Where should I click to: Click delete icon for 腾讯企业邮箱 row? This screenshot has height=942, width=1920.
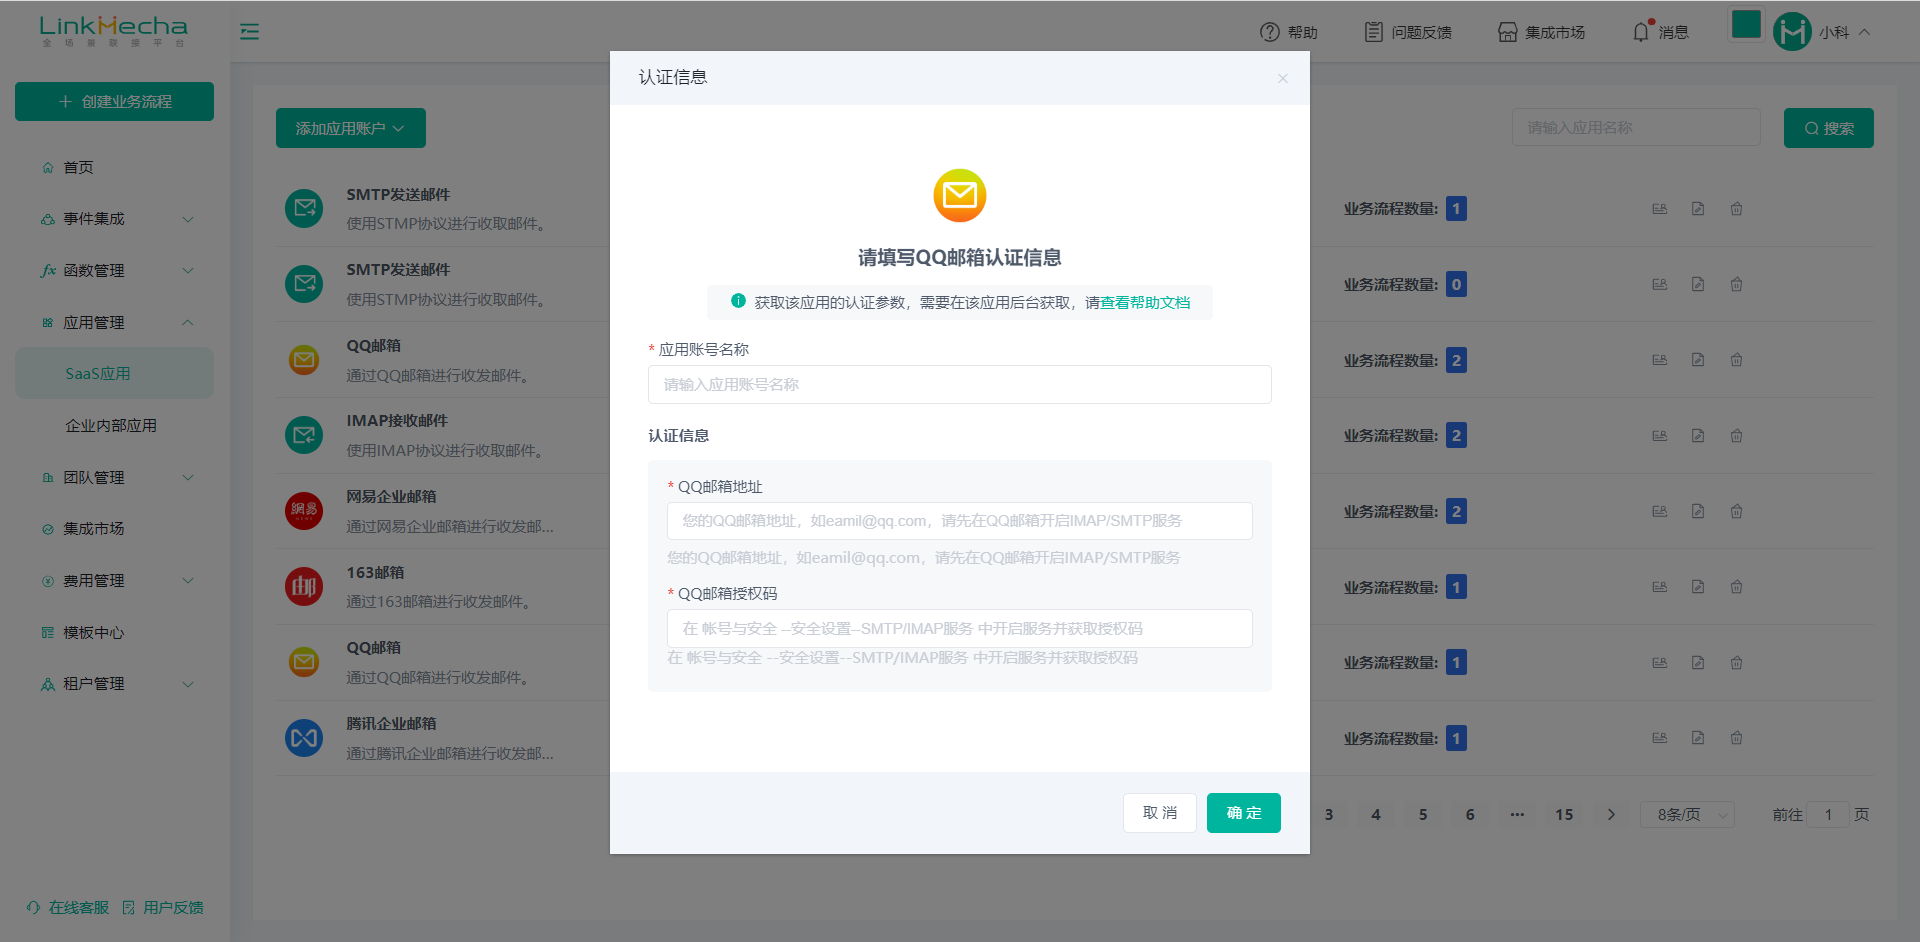1737,738
